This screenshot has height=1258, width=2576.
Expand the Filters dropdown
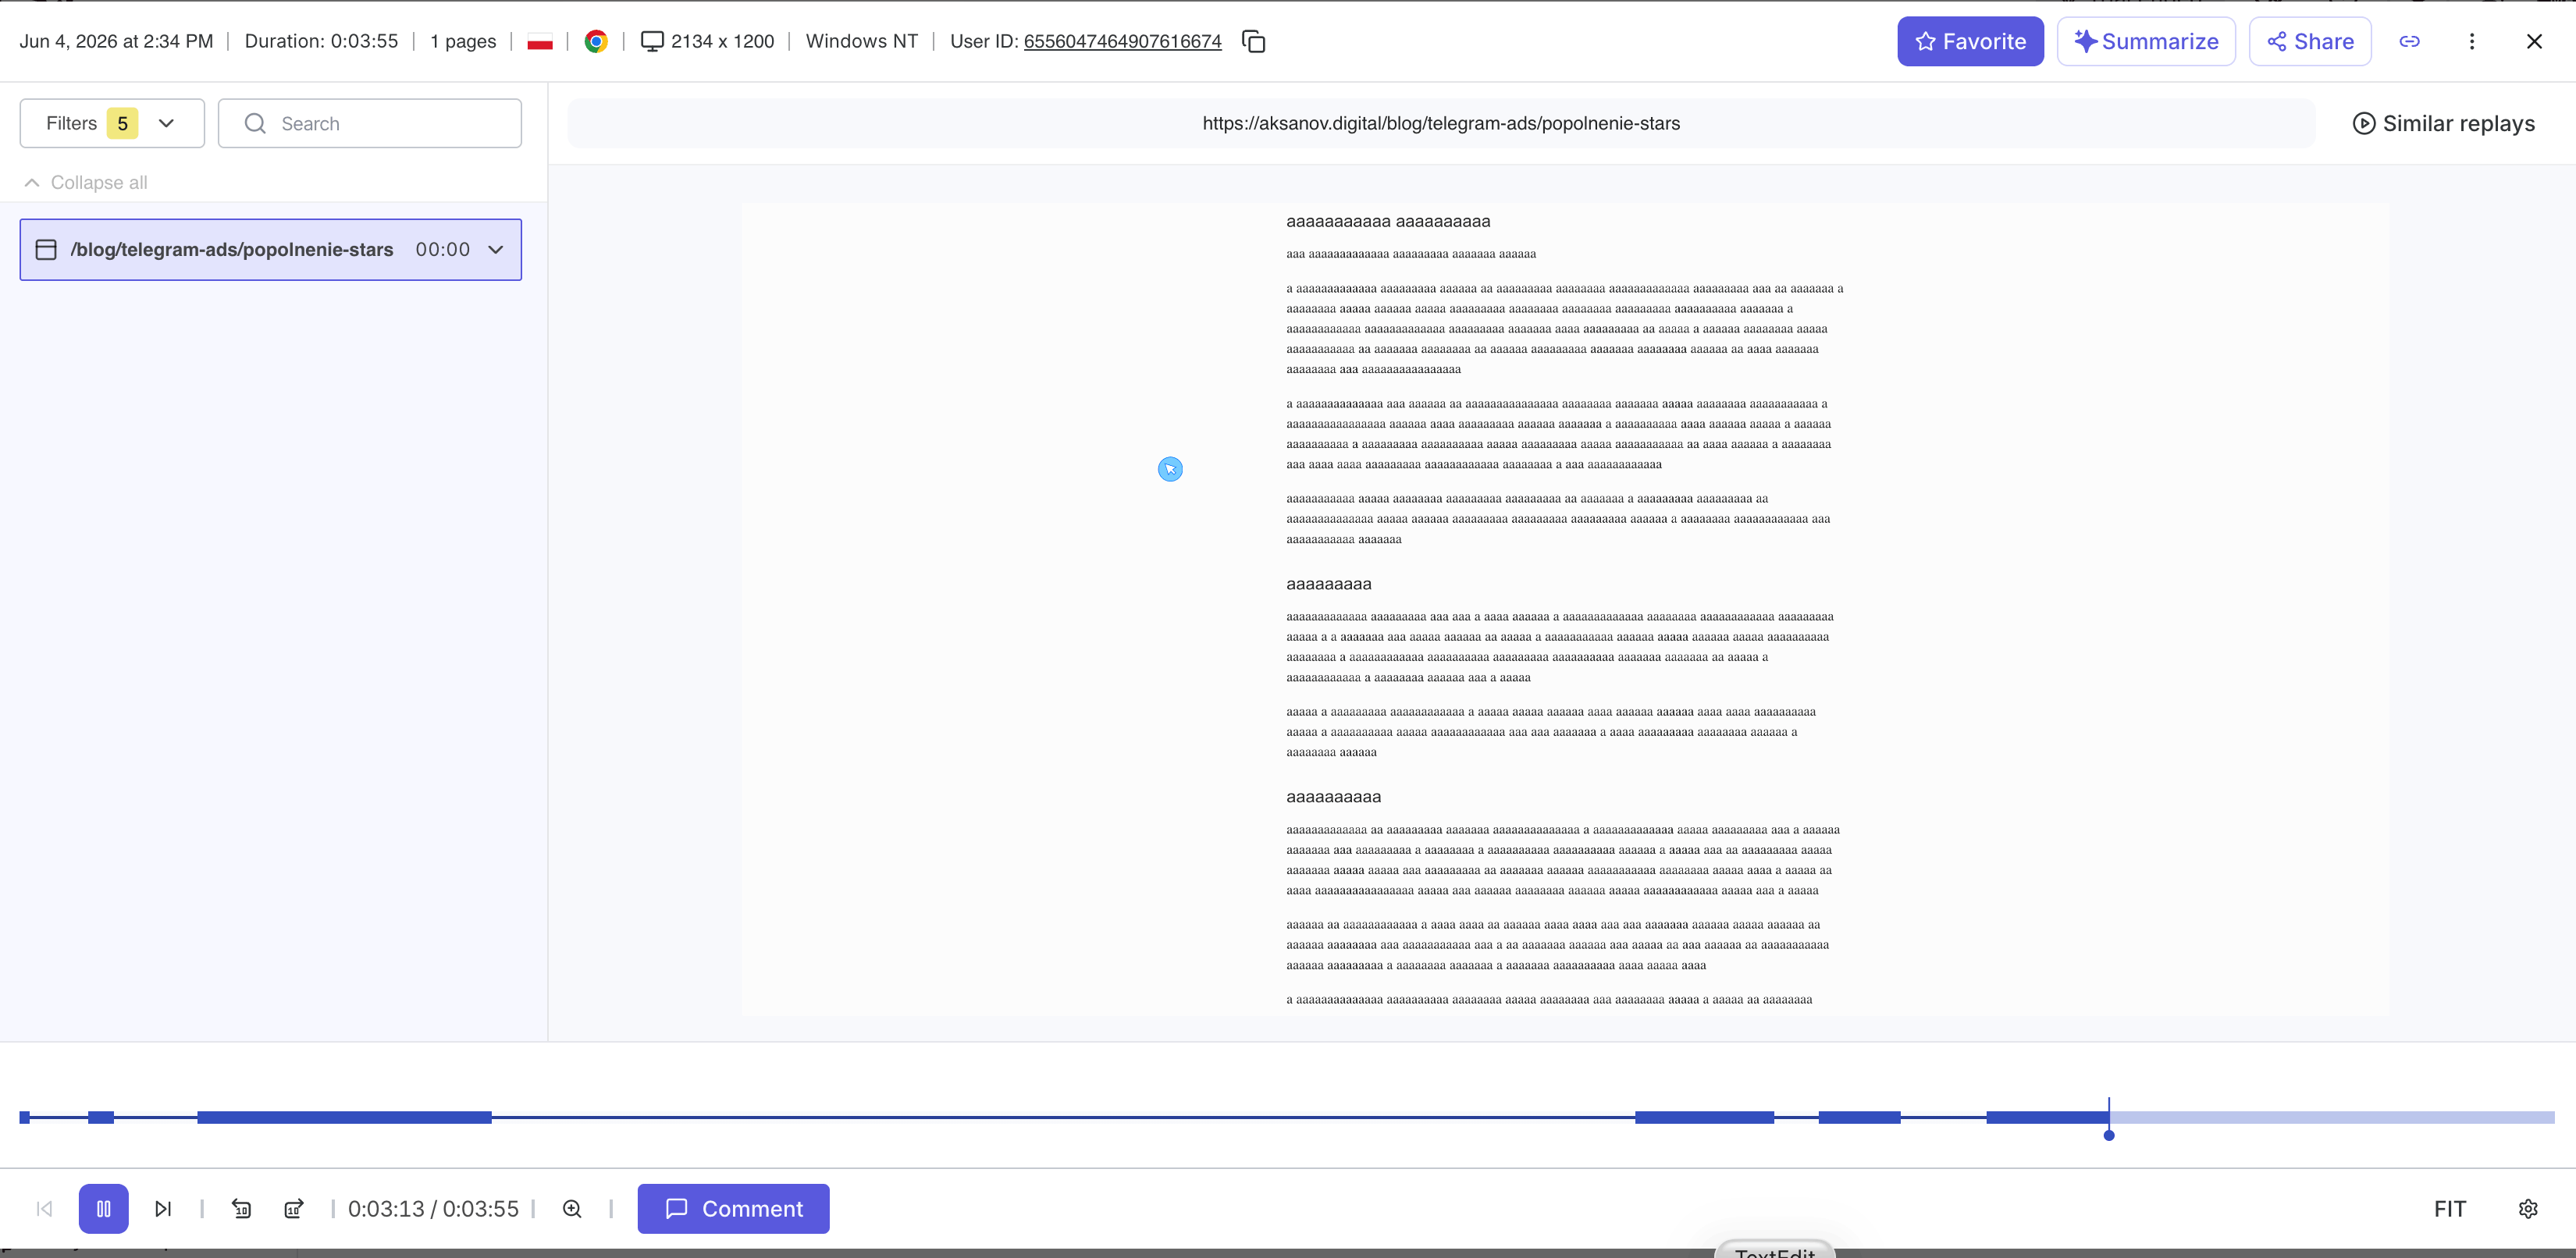pos(112,123)
